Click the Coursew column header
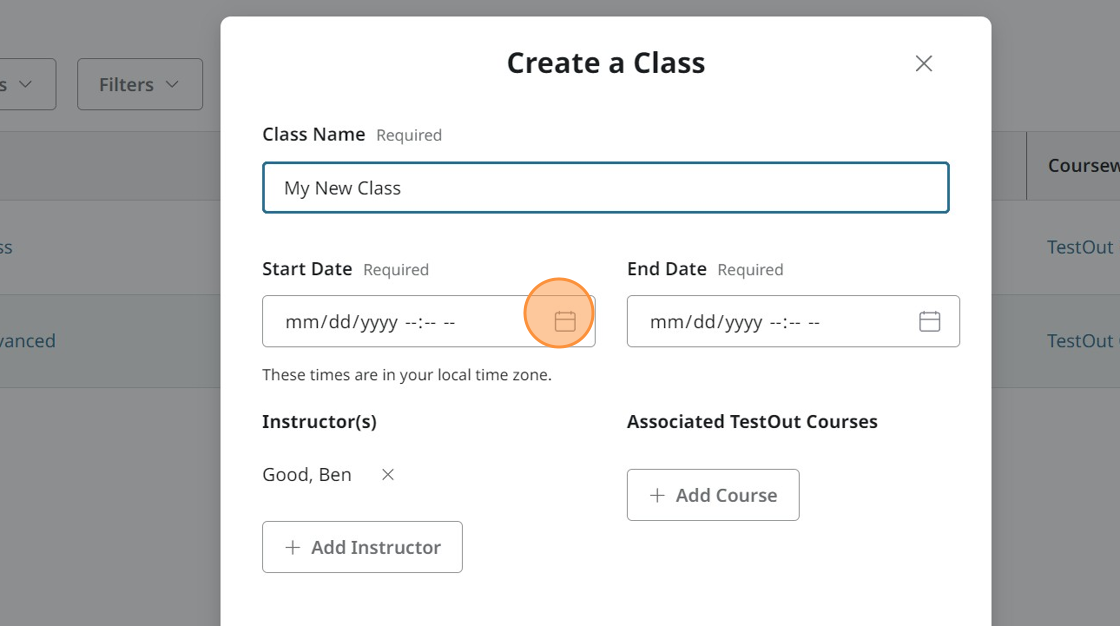1120x626 pixels. 1082,165
